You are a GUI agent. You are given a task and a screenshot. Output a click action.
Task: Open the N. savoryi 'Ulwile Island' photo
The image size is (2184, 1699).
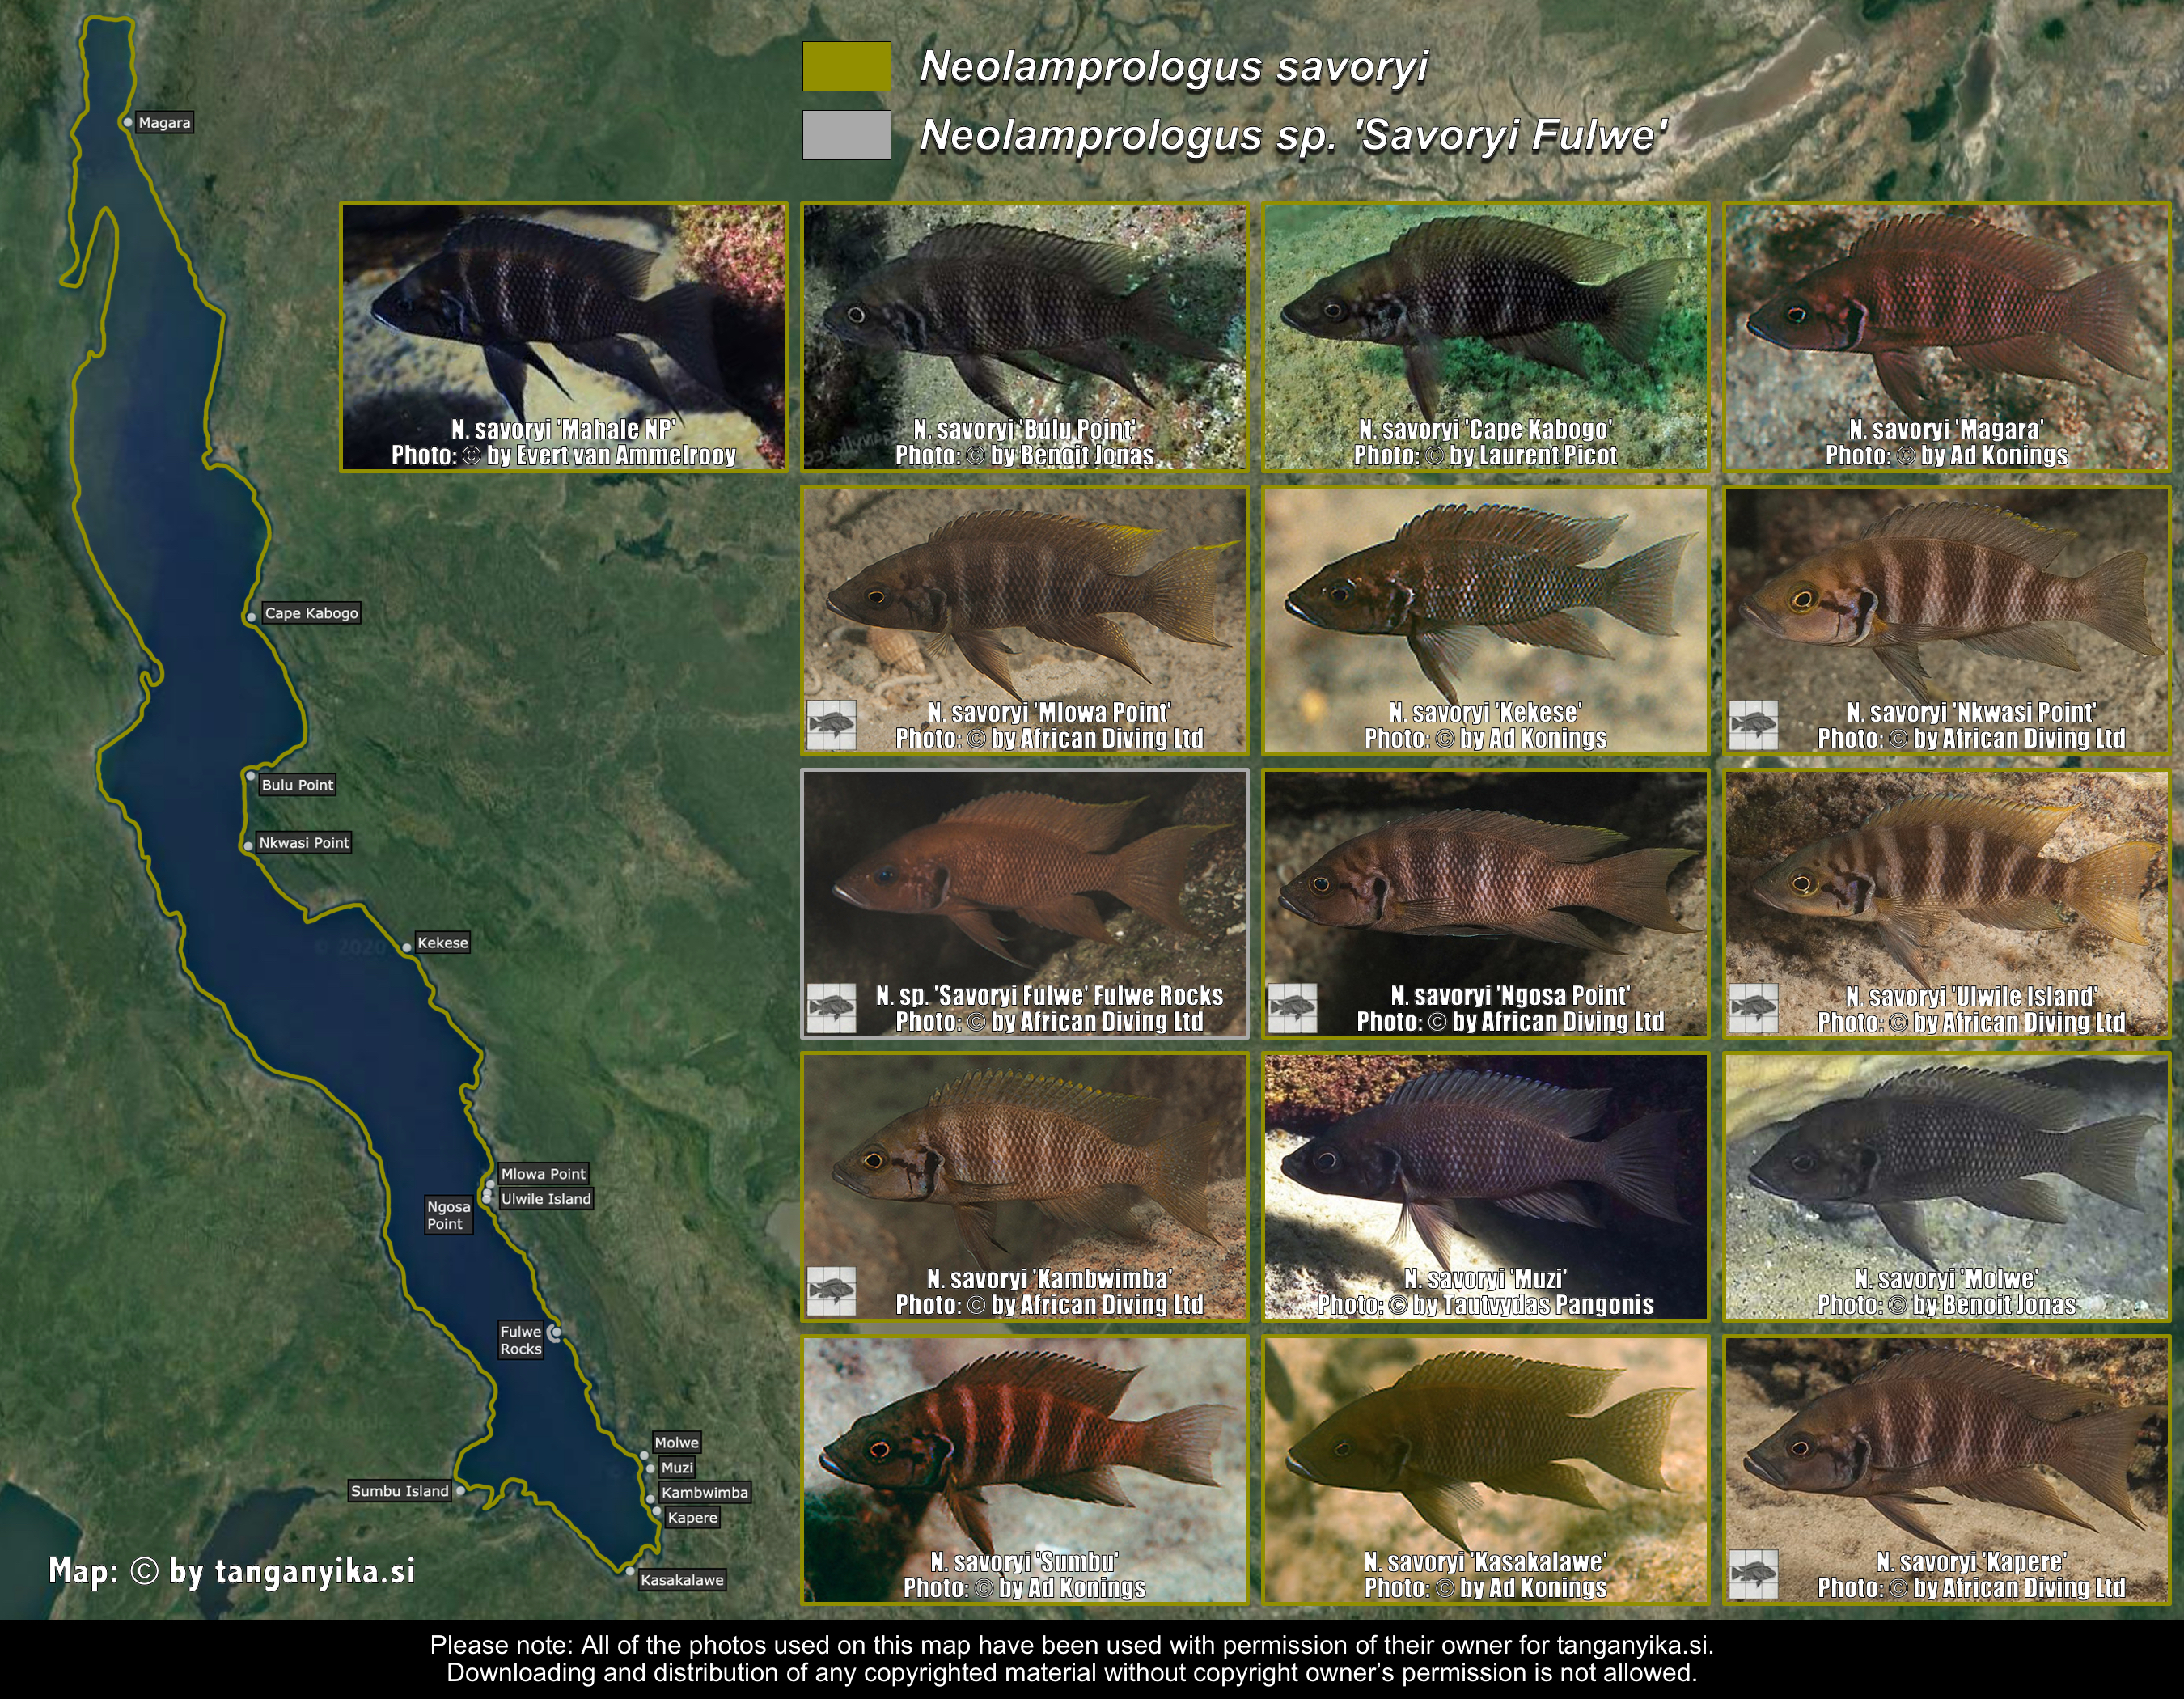coord(1947,903)
